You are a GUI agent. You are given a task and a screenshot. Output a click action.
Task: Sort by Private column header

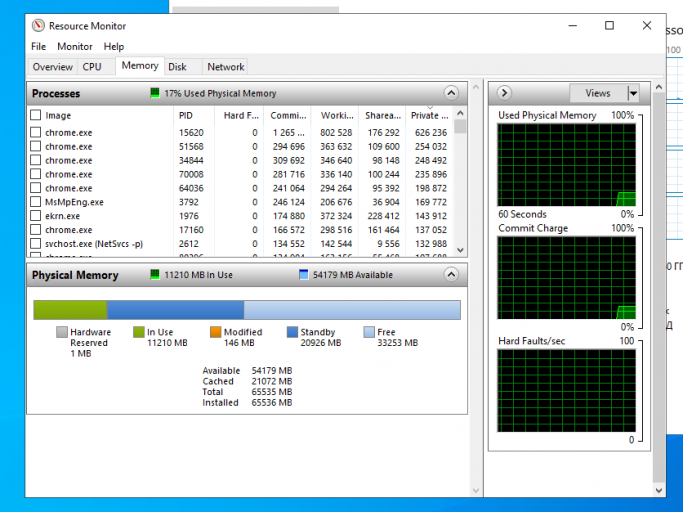coord(429,115)
